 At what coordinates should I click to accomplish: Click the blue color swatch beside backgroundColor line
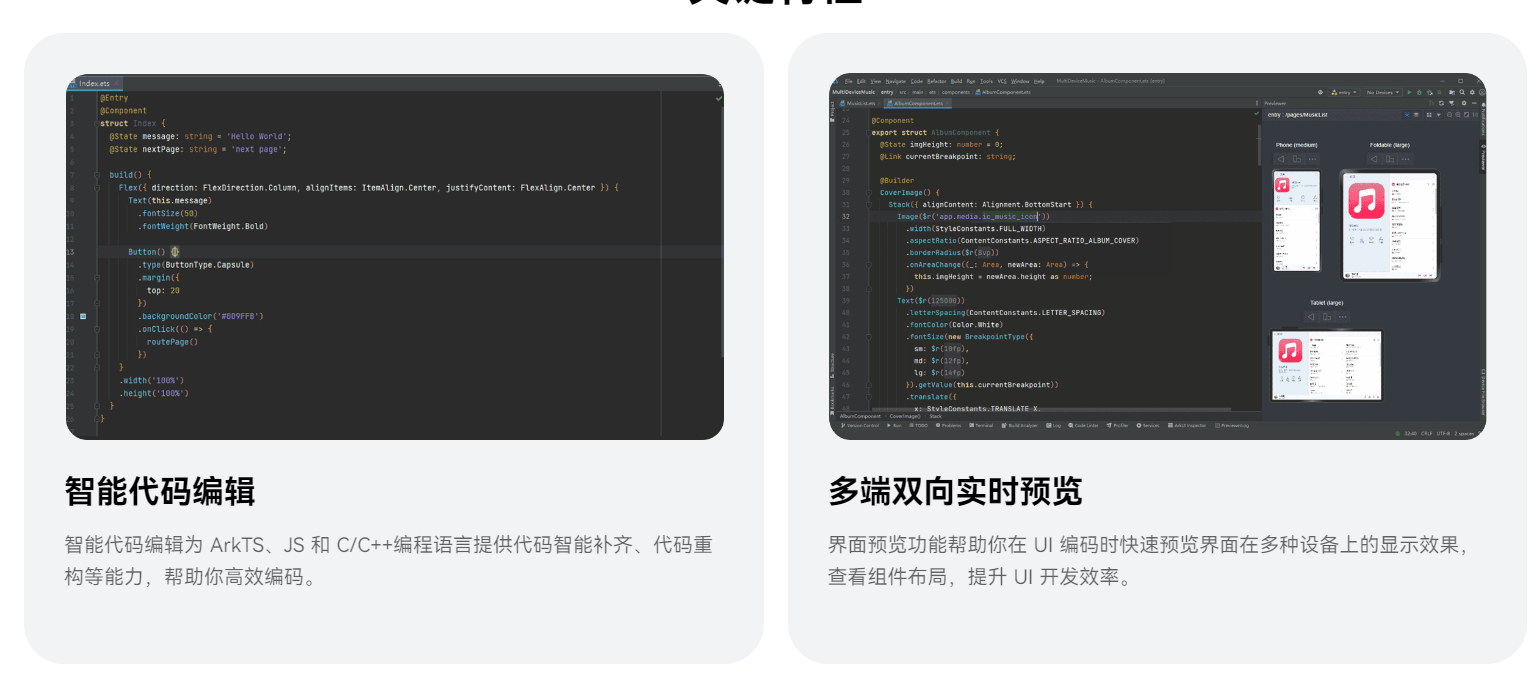click(82, 316)
